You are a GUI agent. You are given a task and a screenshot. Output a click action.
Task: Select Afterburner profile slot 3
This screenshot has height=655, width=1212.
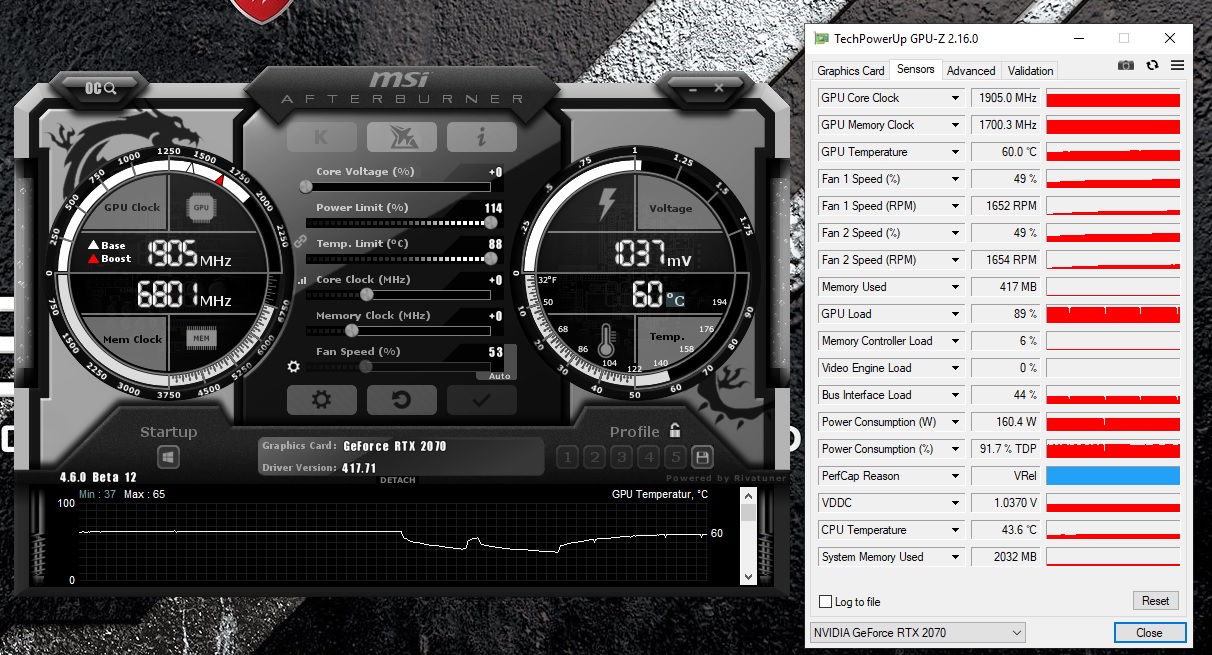pos(621,458)
